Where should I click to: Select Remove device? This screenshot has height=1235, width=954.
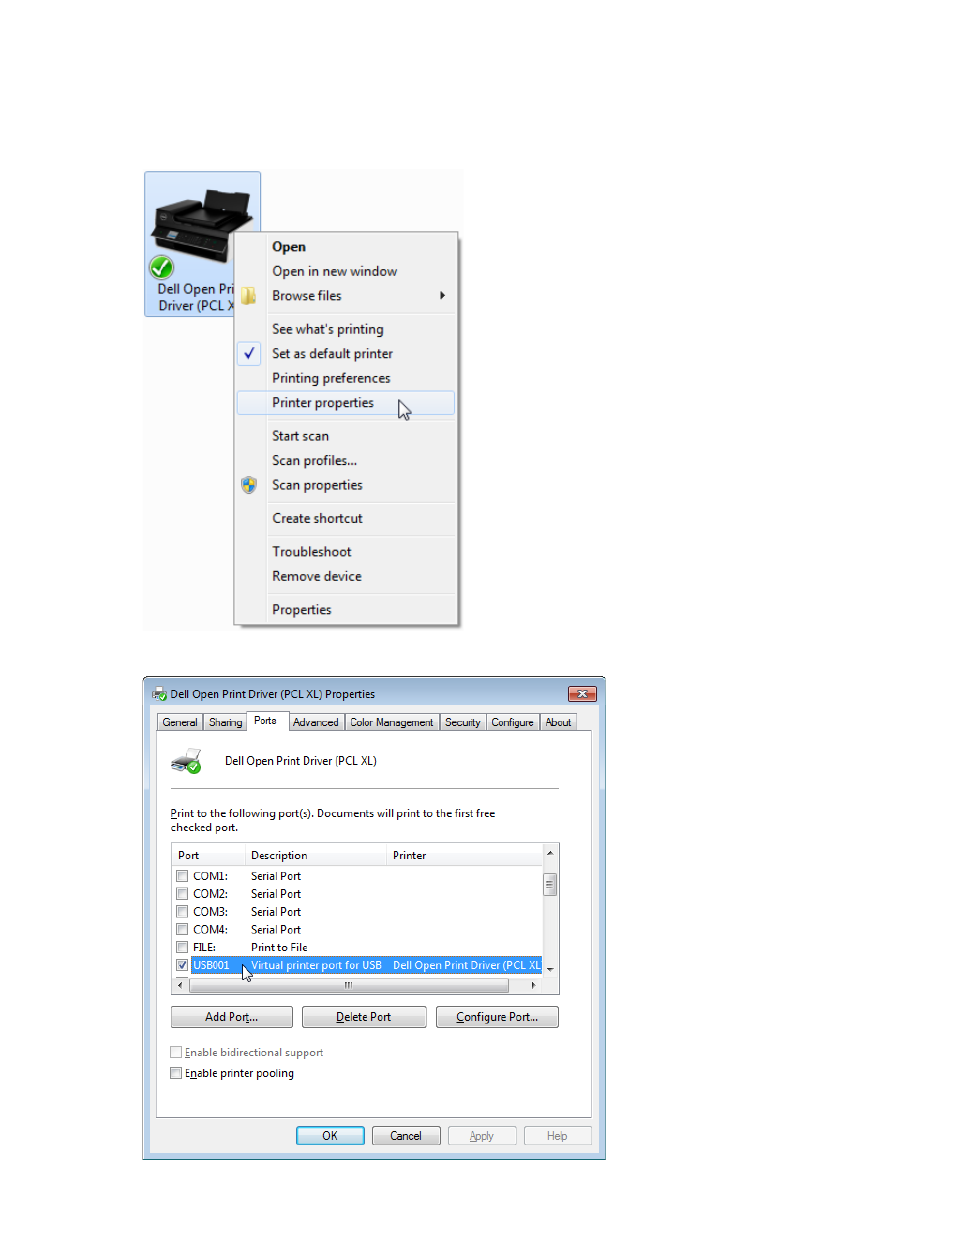tap(317, 576)
